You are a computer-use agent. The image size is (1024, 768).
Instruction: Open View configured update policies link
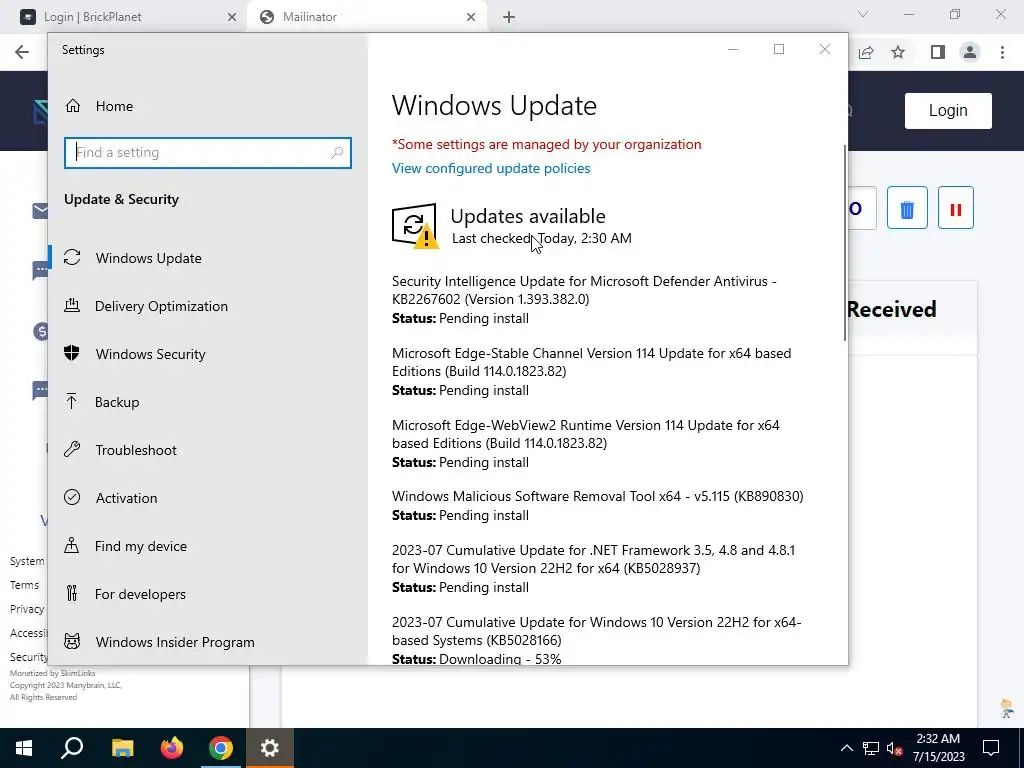click(x=490, y=168)
